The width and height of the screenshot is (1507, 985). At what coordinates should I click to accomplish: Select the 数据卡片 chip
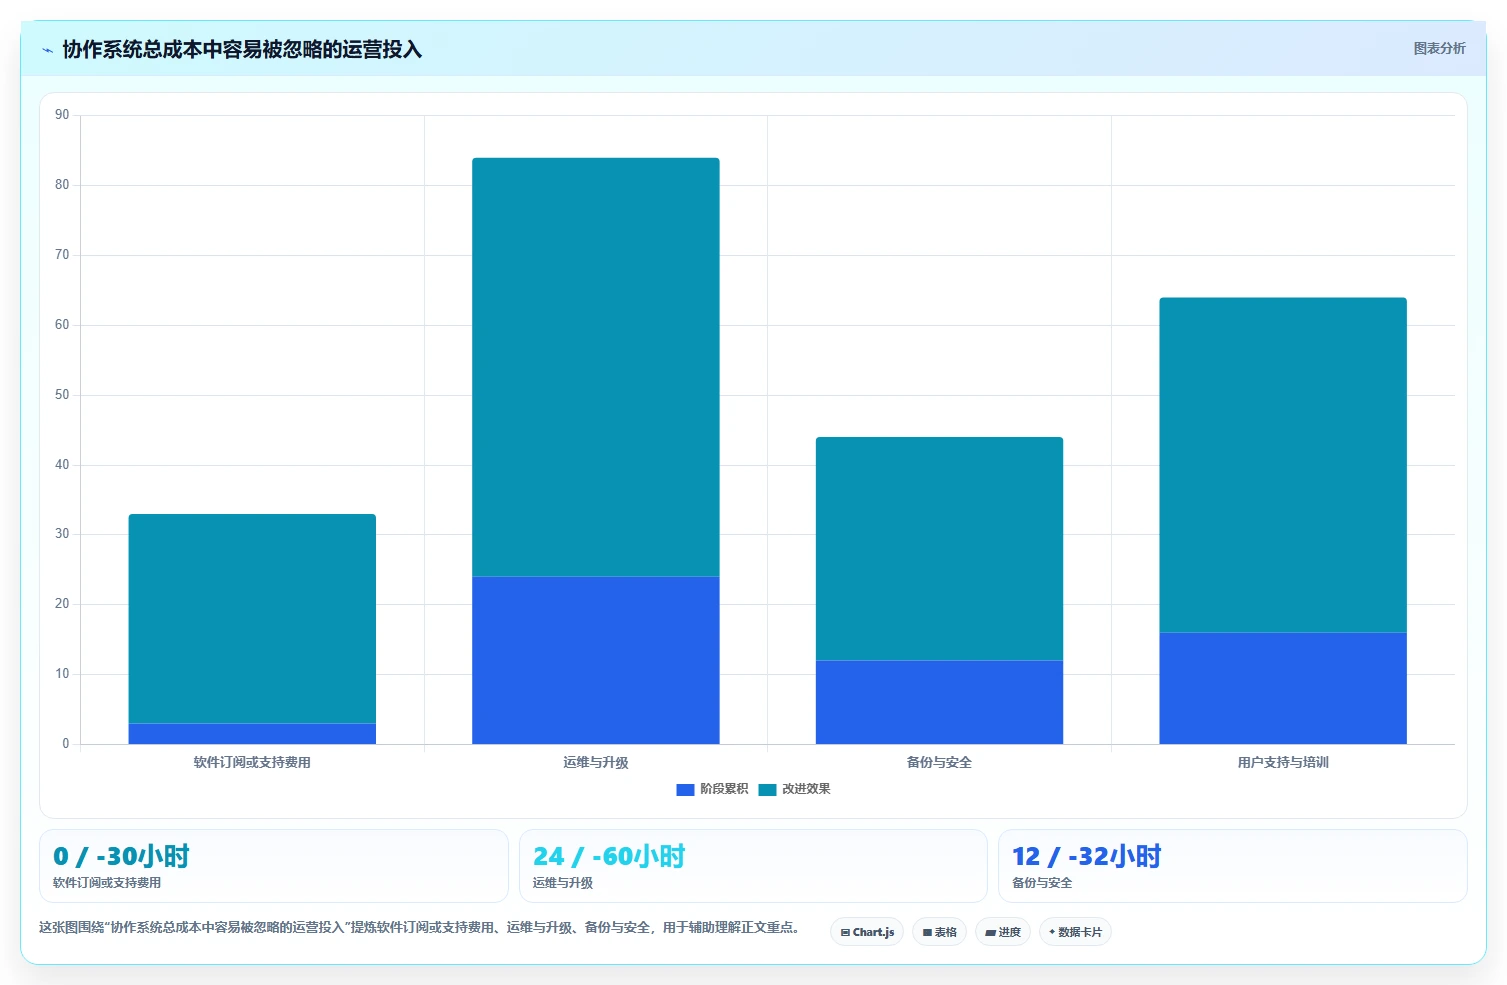click(x=1075, y=932)
